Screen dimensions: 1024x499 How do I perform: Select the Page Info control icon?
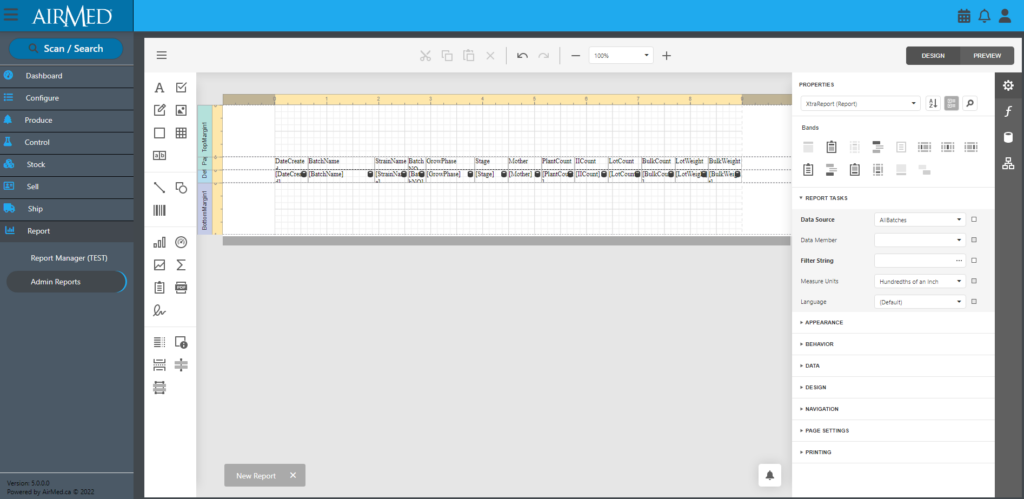click(x=182, y=342)
